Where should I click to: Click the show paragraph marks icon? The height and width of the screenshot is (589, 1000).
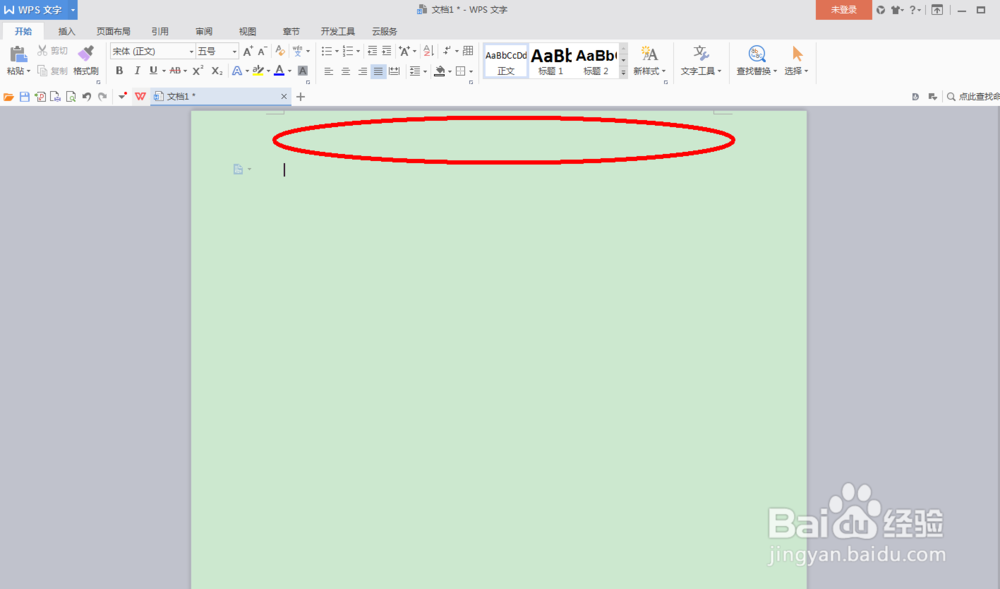447,51
